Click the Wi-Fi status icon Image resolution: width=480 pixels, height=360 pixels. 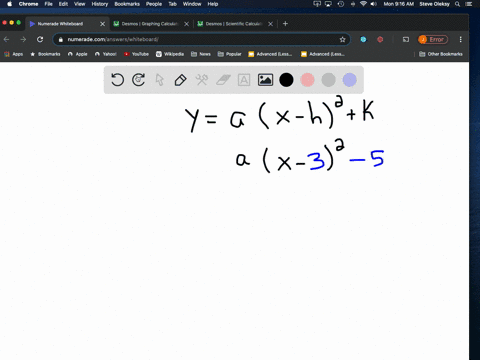tap(363, 4)
